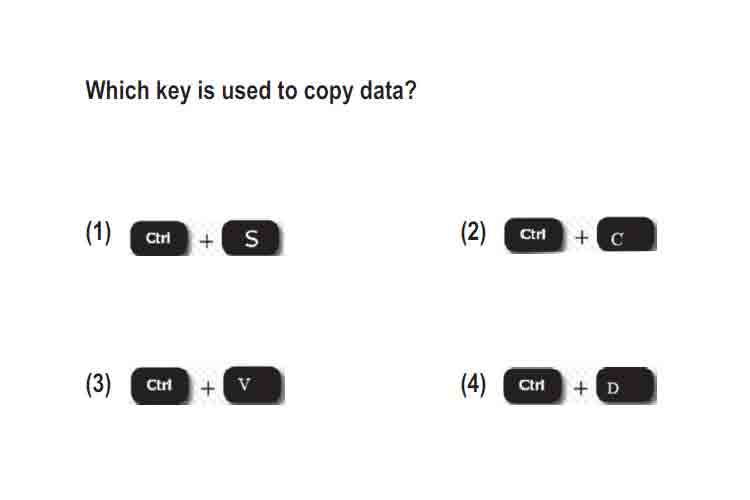Click the plus sign in option 4
This screenshot has height=500, width=750.
[581, 388]
